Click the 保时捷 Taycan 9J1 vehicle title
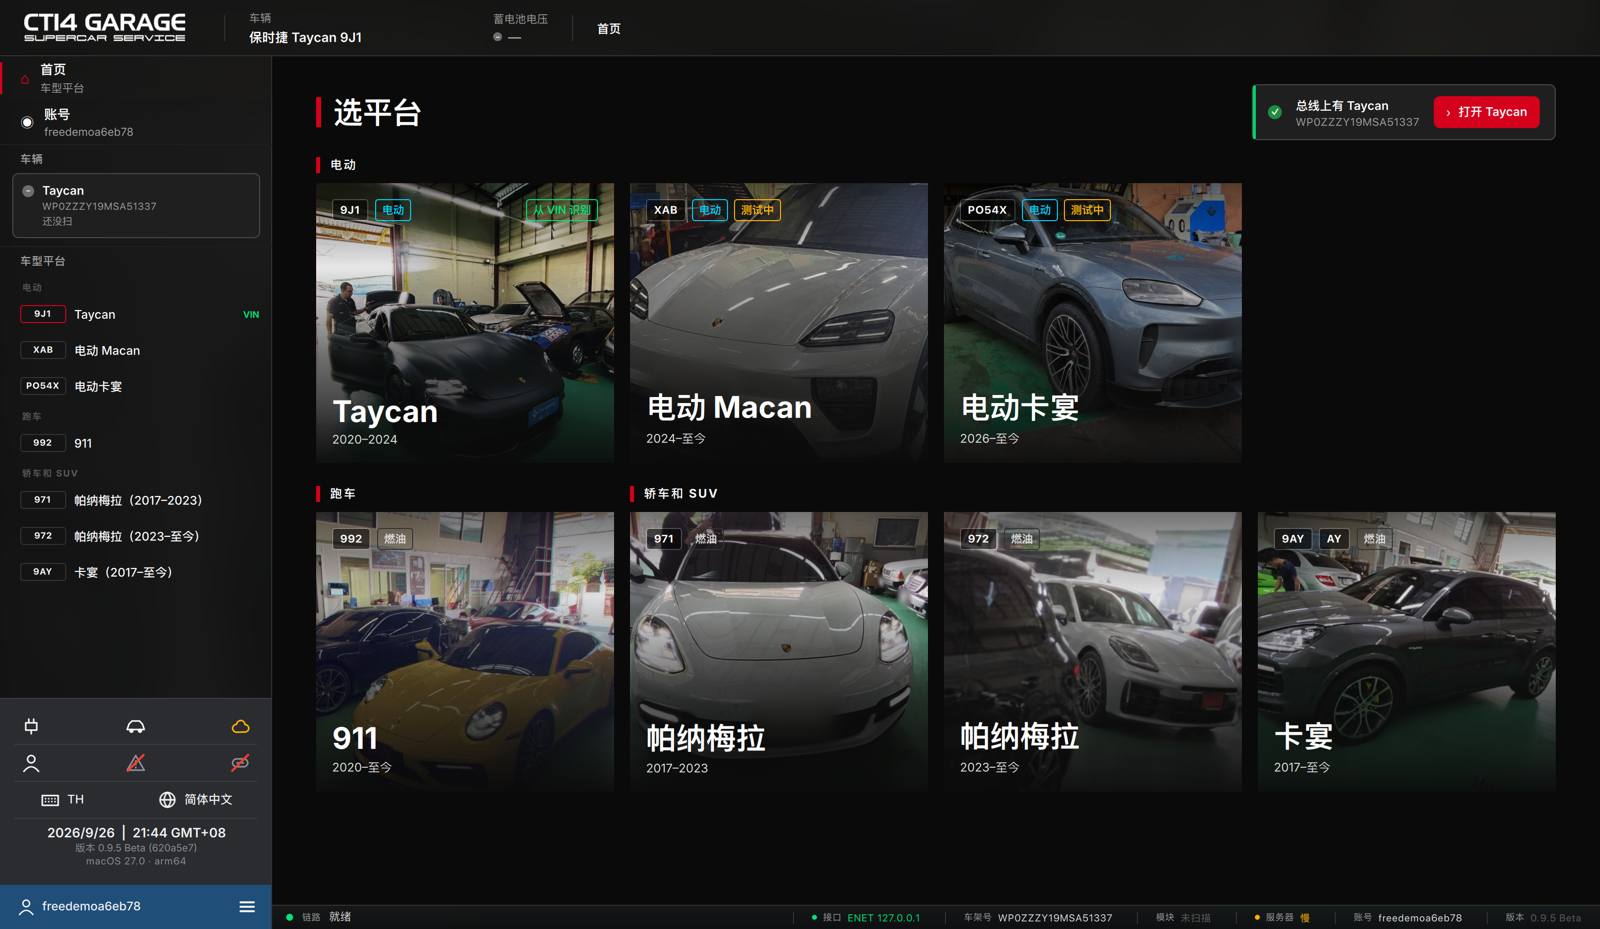The height and width of the screenshot is (929, 1600). point(305,38)
